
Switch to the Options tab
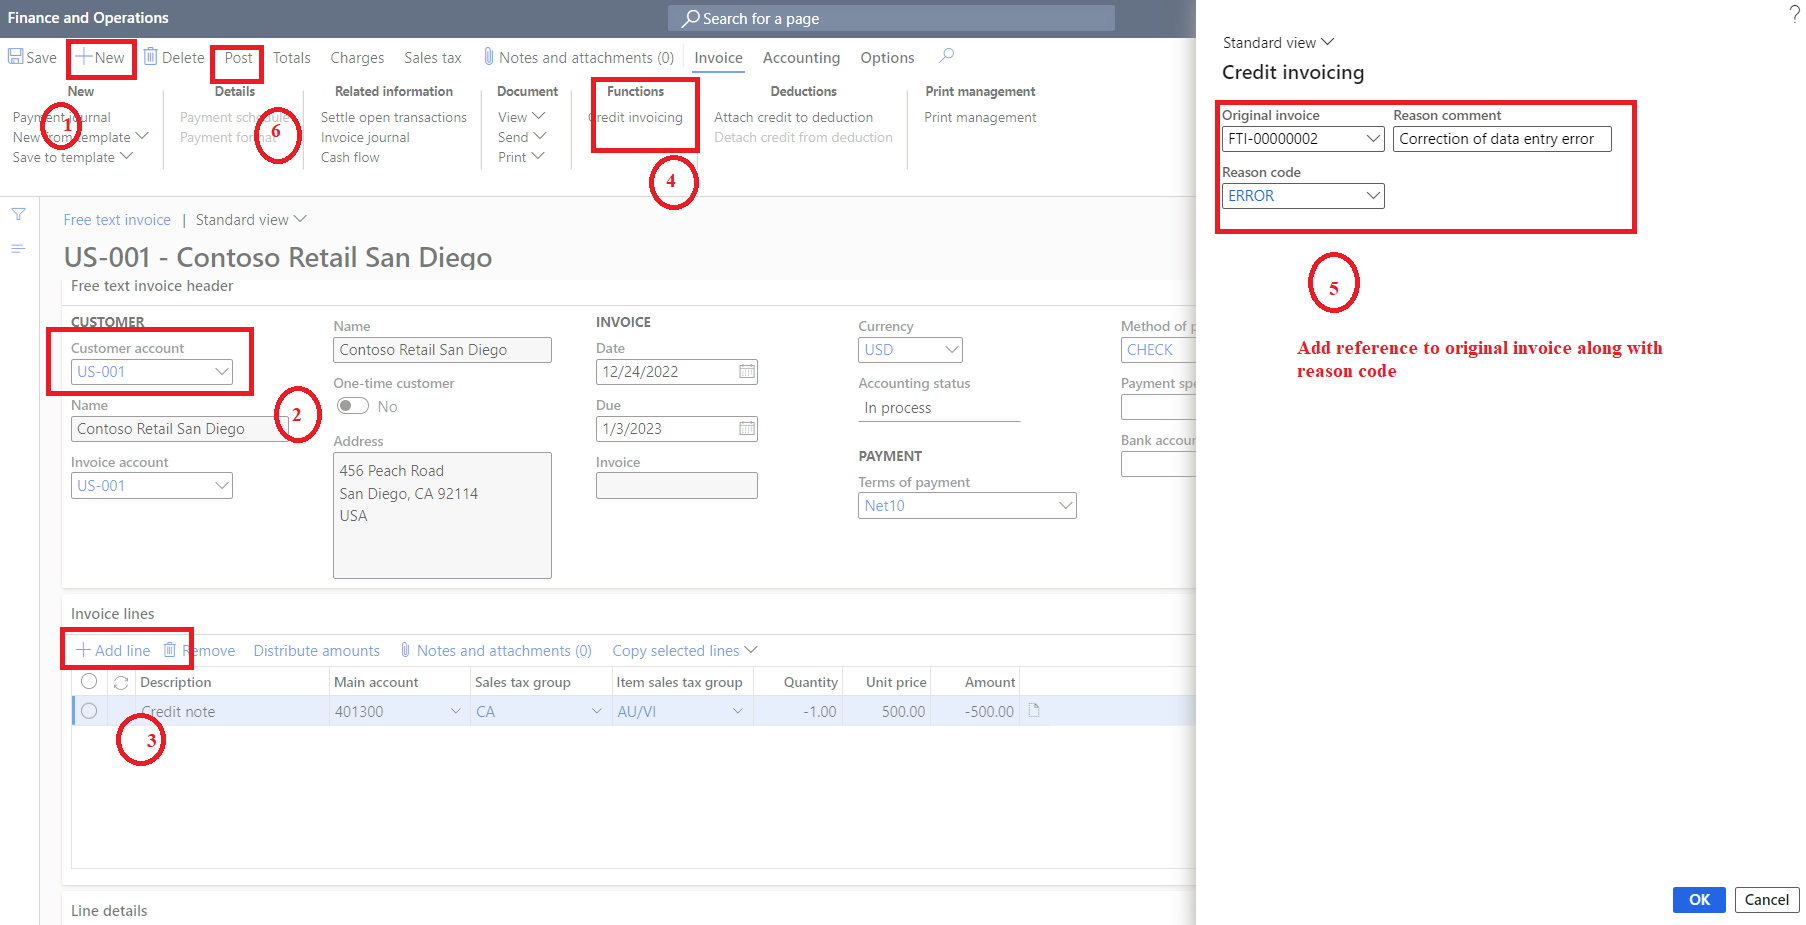point(886,57)
